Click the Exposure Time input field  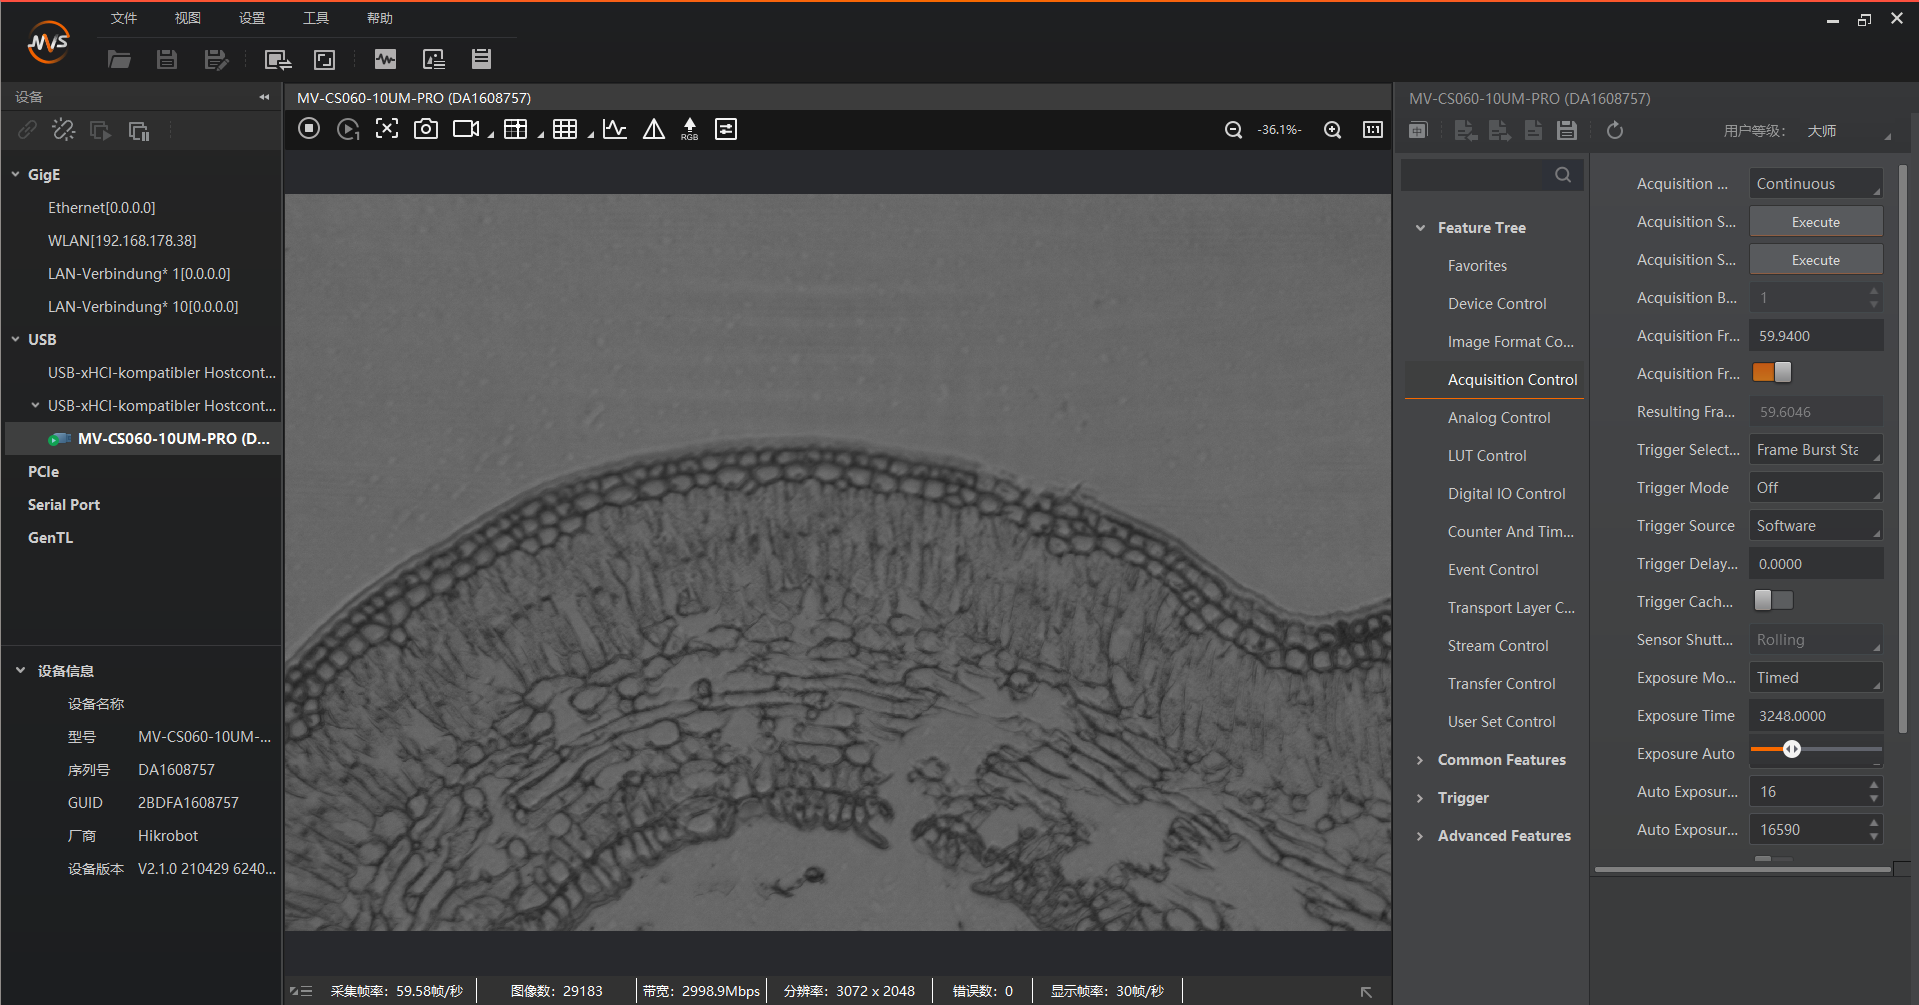[x=1815, y=716]
